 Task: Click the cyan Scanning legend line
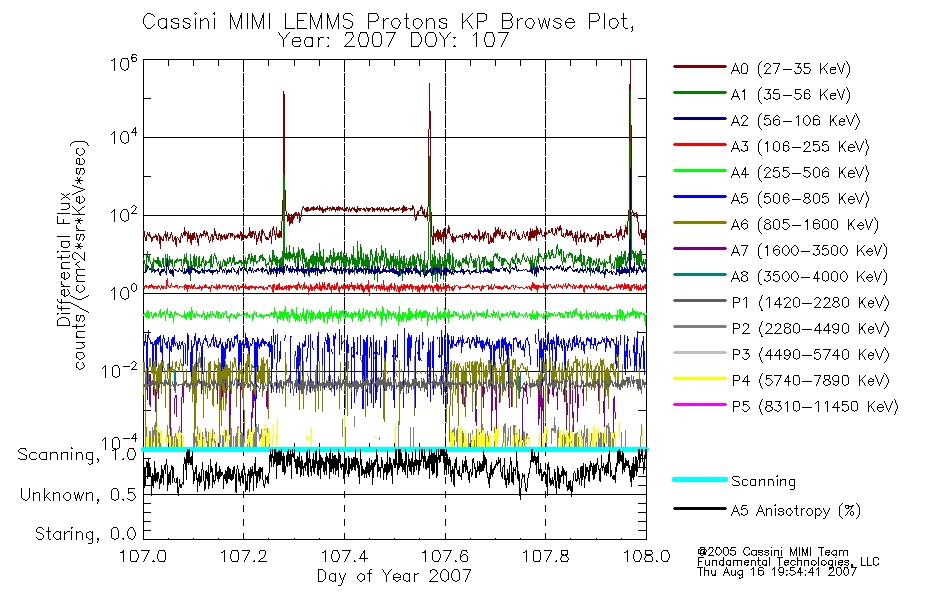699,479
